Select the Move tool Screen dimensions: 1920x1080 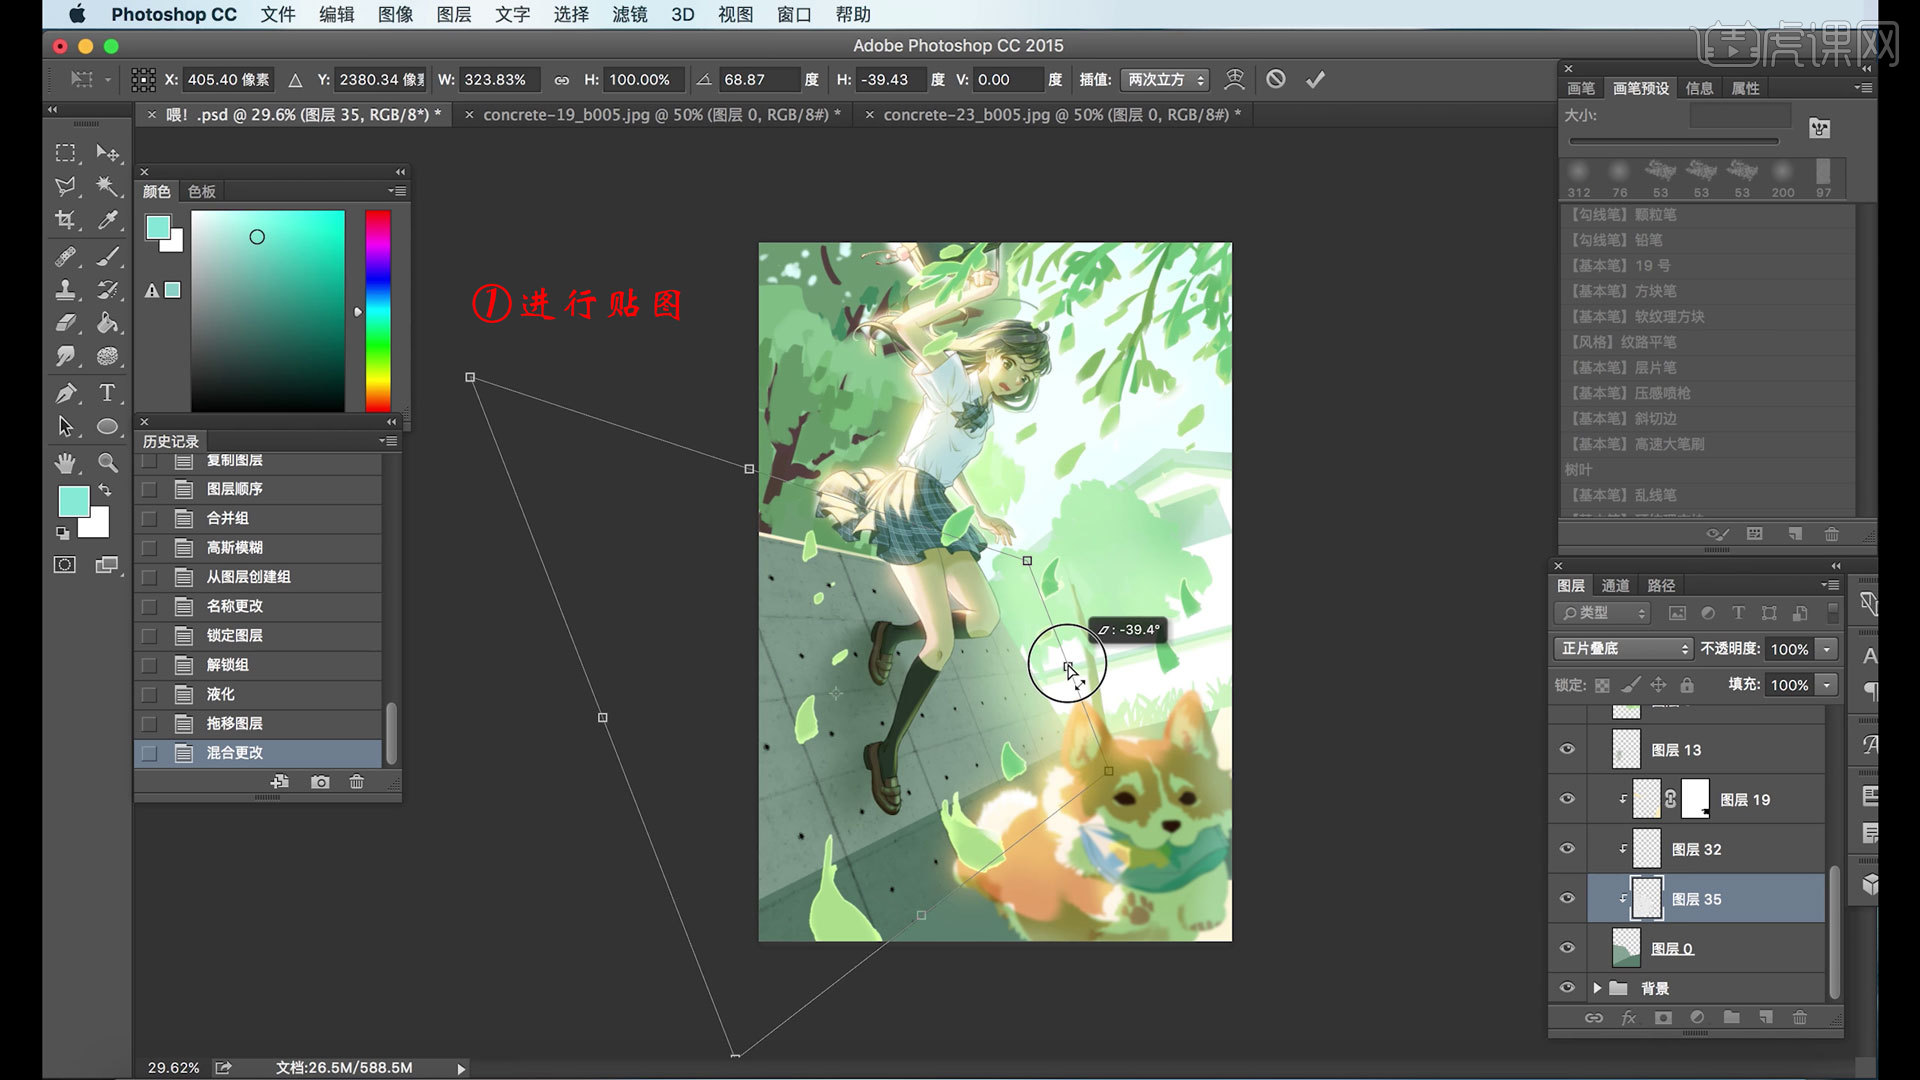pos(107,153)
